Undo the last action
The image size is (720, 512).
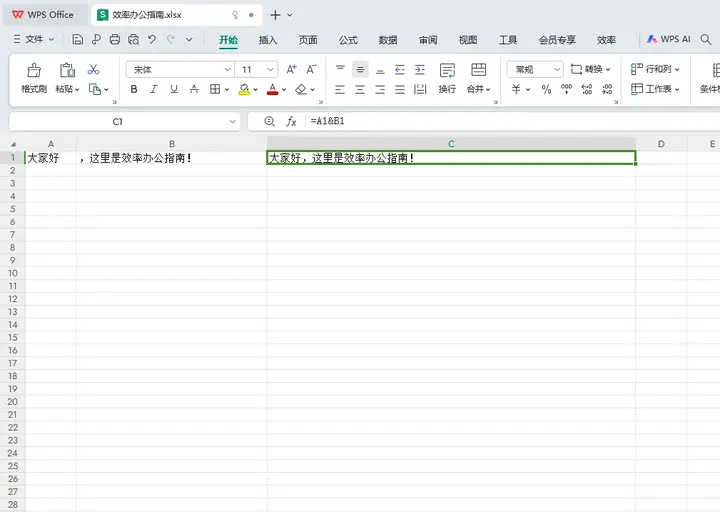pos(152,40)
